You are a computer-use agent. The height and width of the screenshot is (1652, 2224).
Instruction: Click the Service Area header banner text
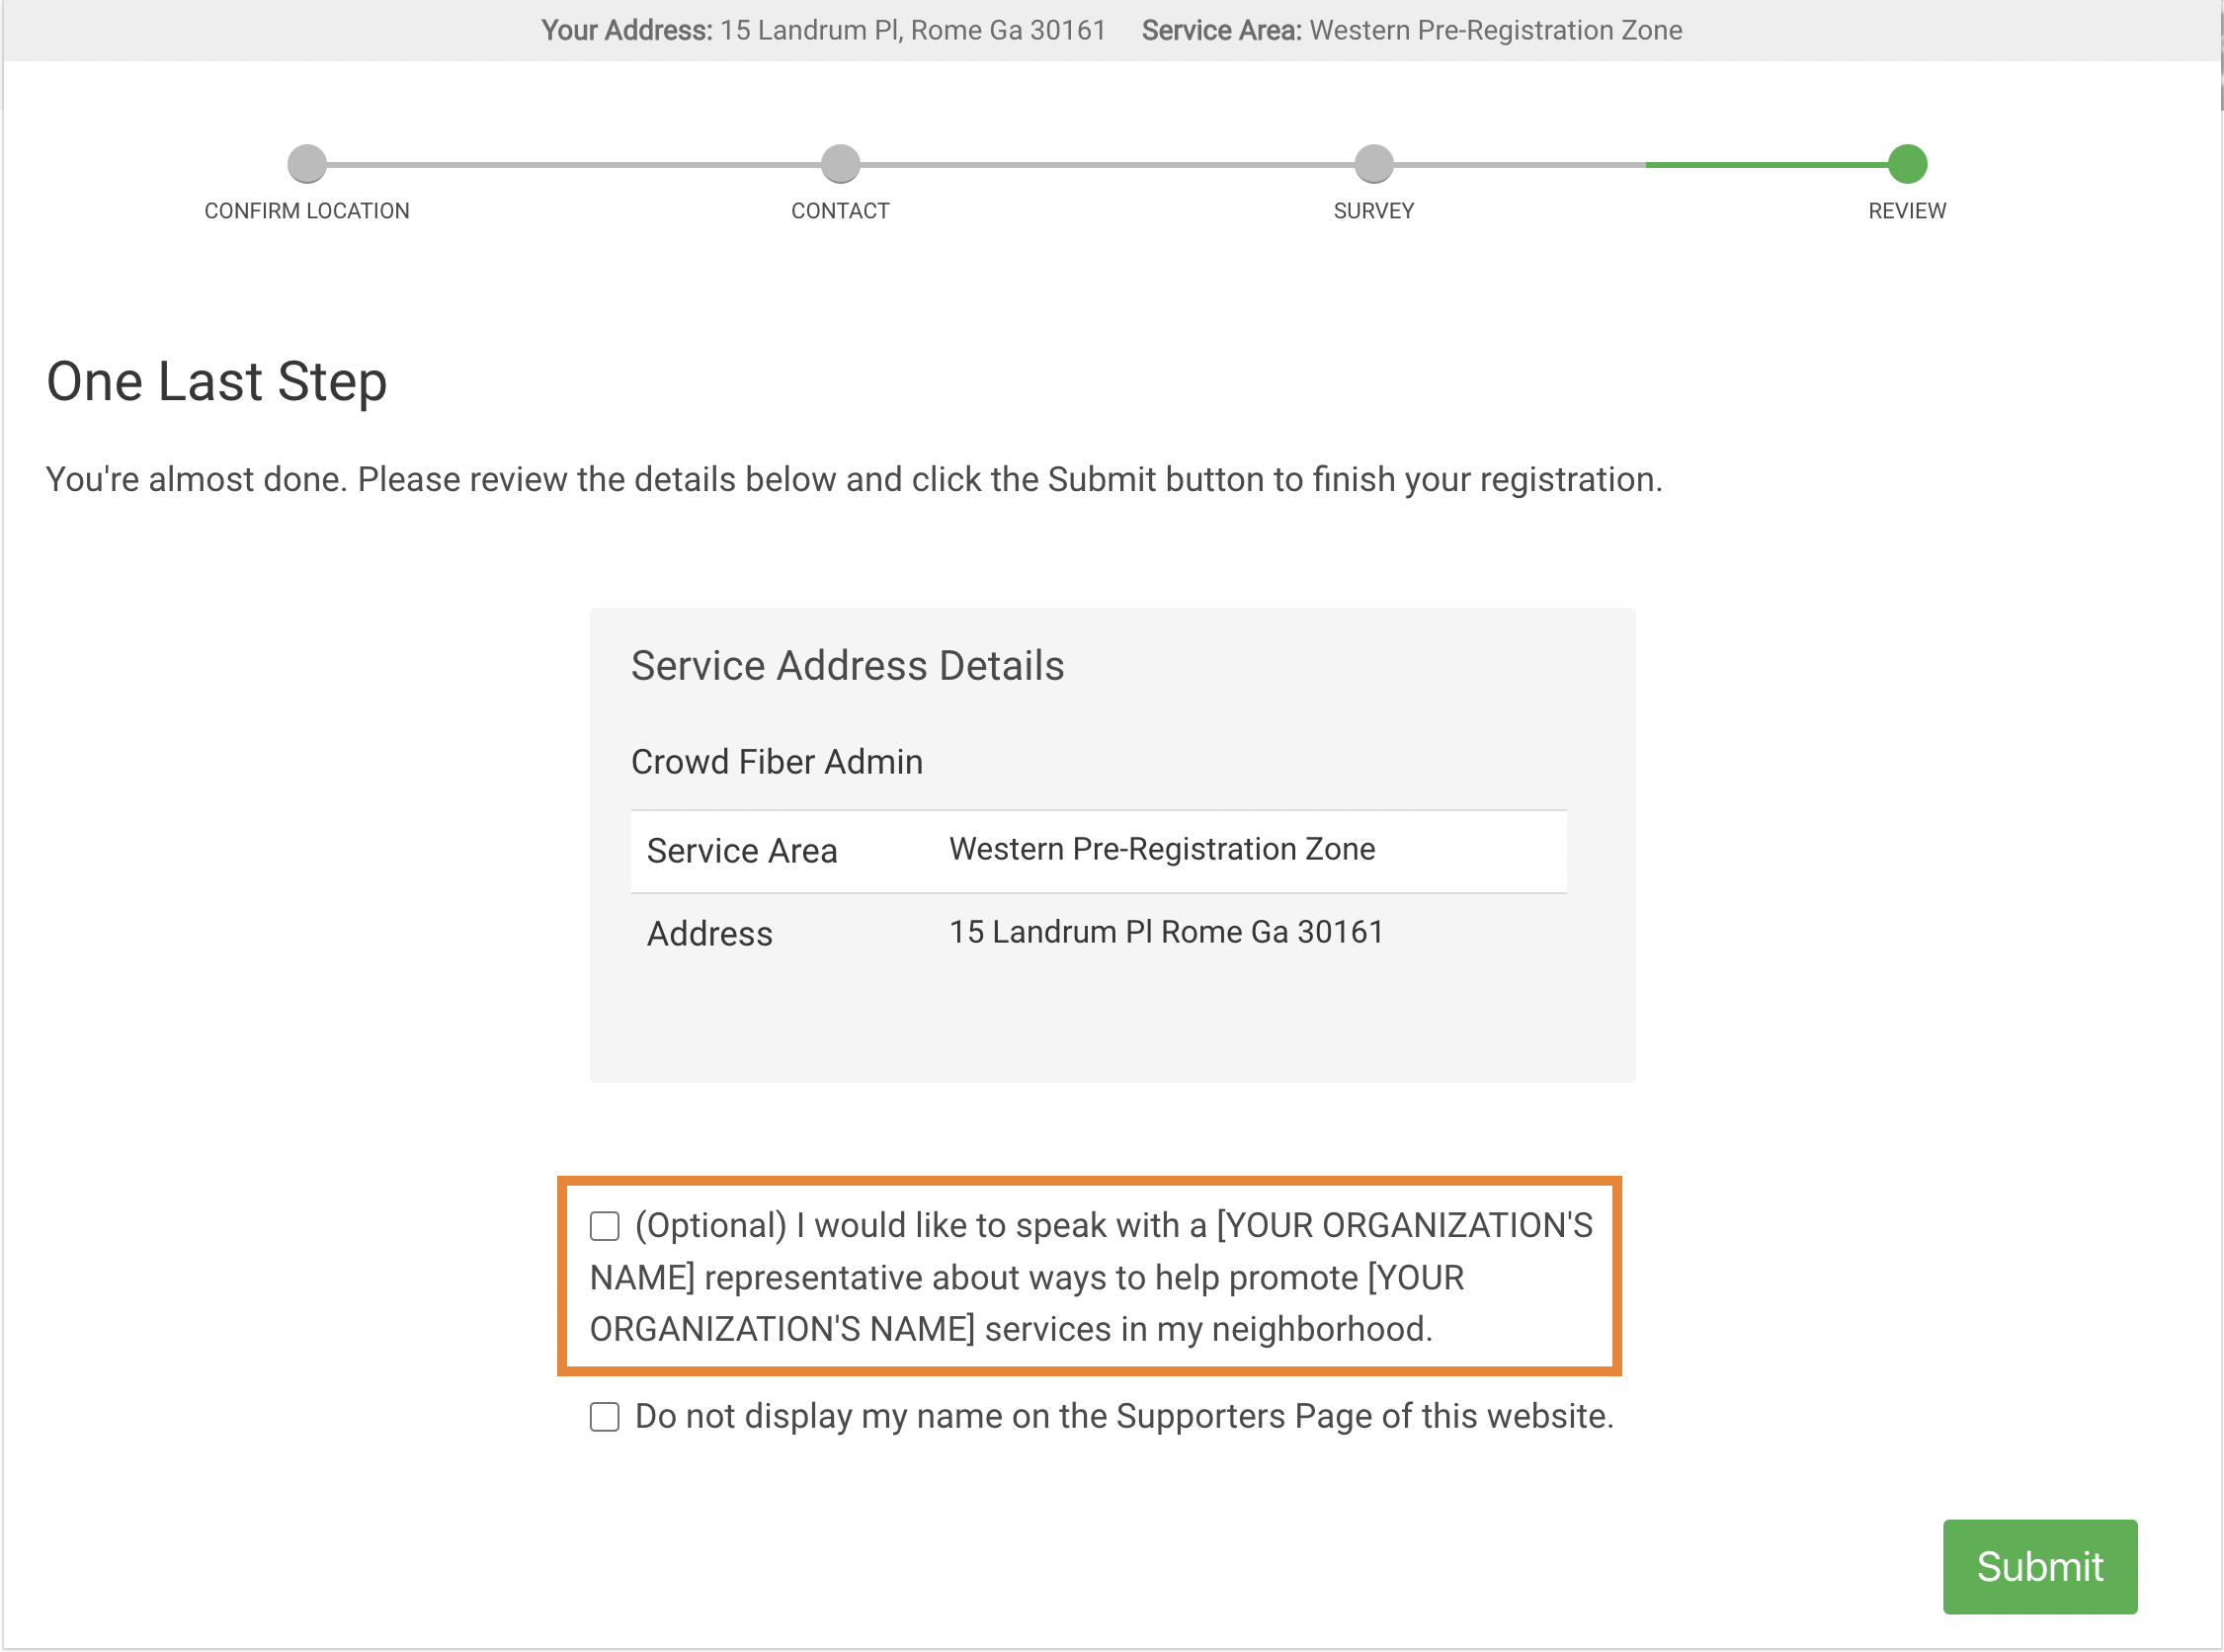1411,30
